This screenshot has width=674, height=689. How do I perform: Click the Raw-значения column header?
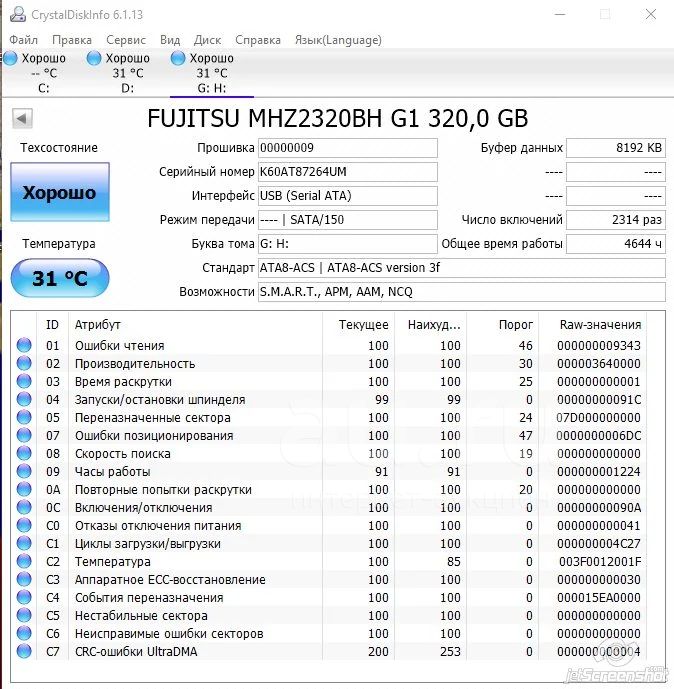tap(593, 325)
